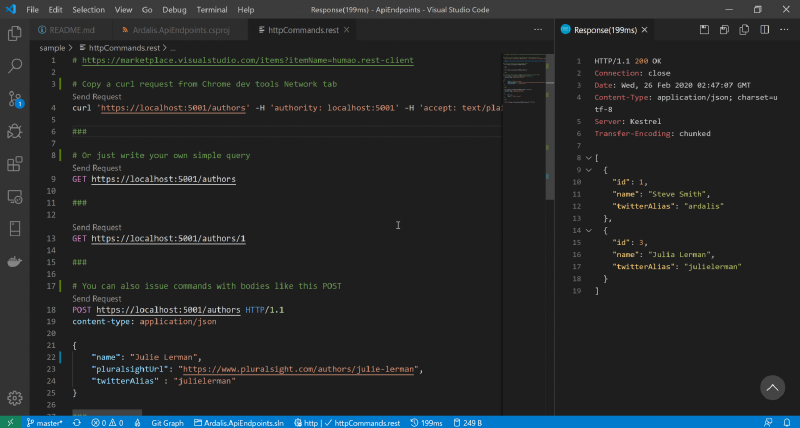
Task: Click the sample folder in the breadcrumb
Action: click(x=52, y=48)
